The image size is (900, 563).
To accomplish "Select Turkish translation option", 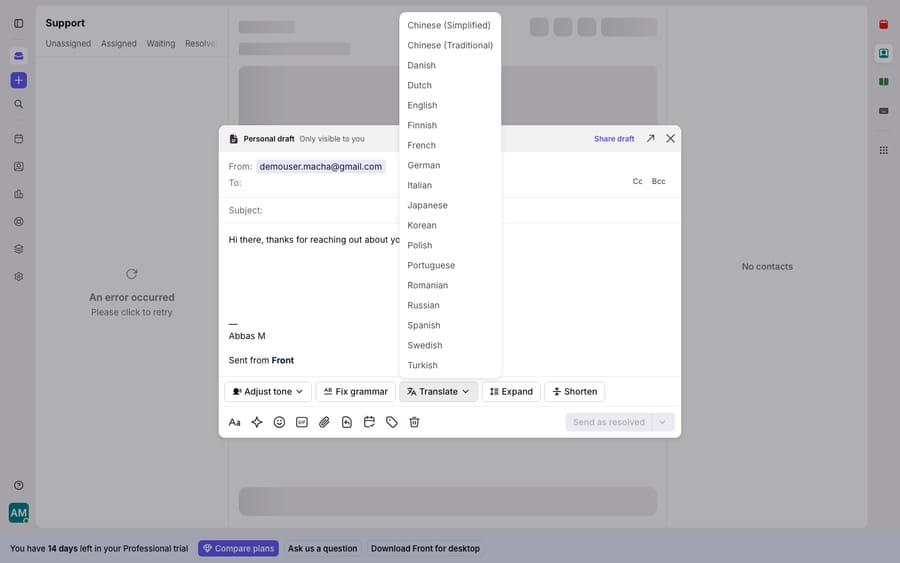I will 450,365.
